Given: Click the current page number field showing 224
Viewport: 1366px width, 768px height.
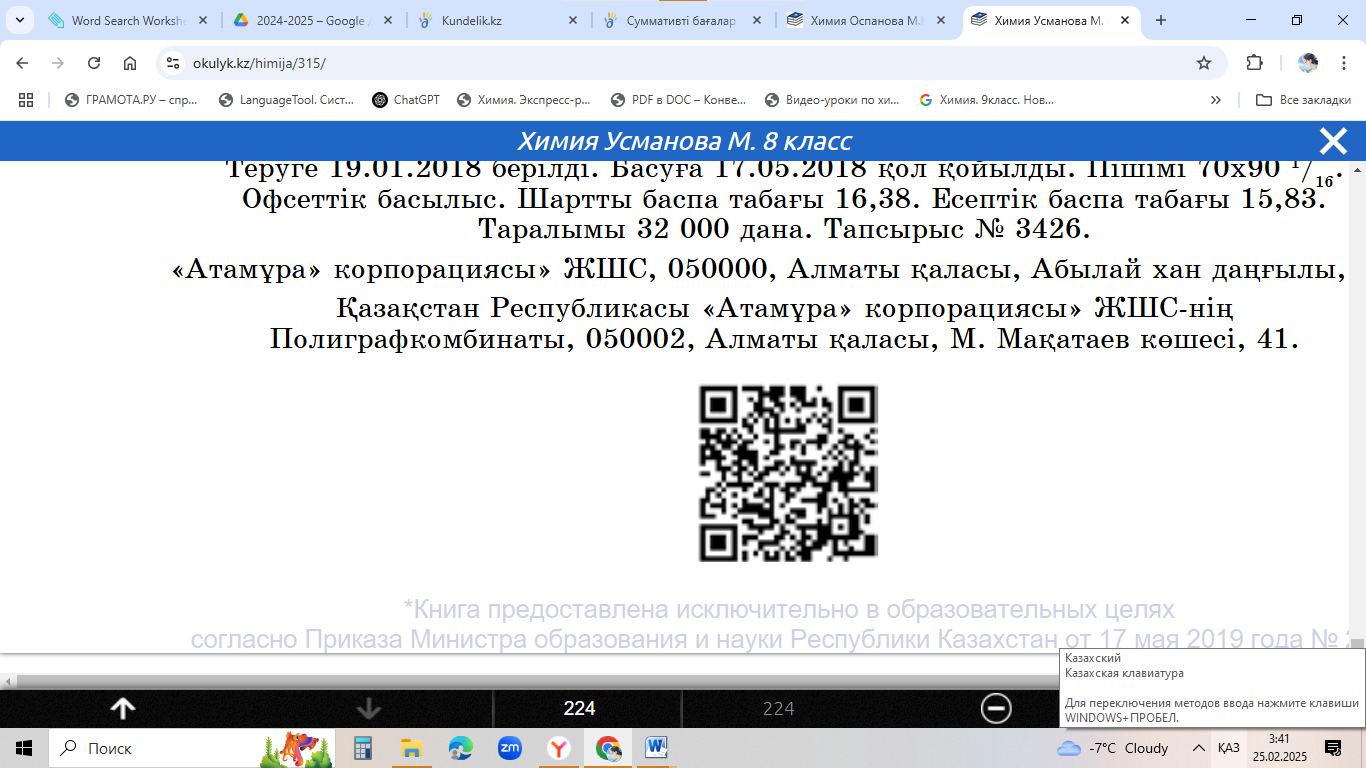Looking at the screenshot, I should [x=588, y=709].
